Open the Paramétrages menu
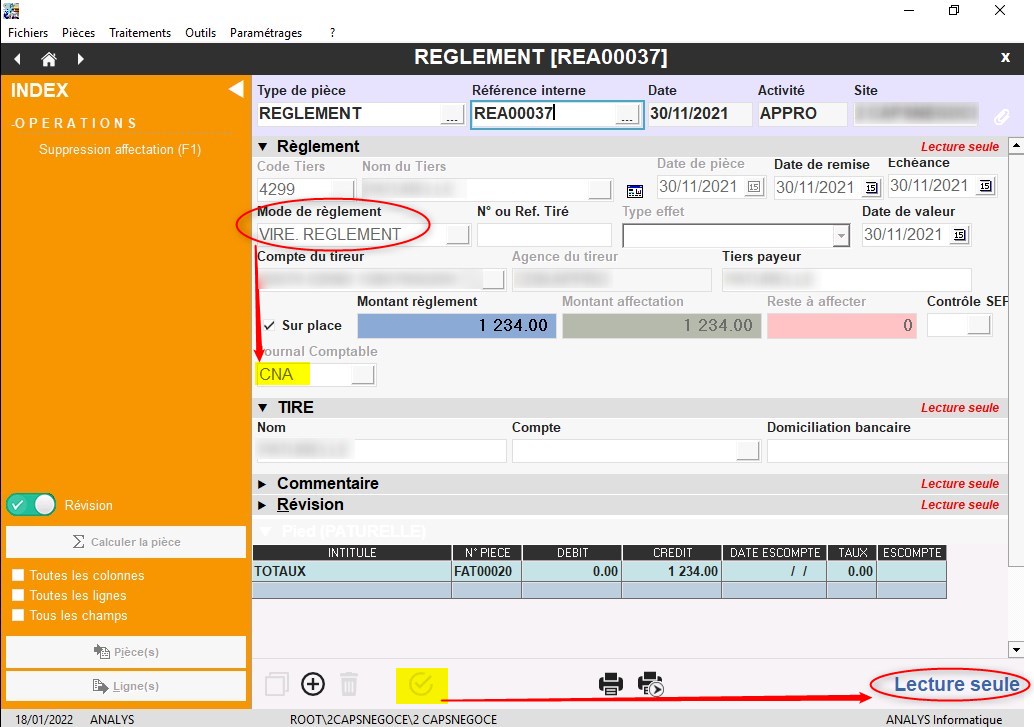The image size is (1034, 727). [265, 33]
